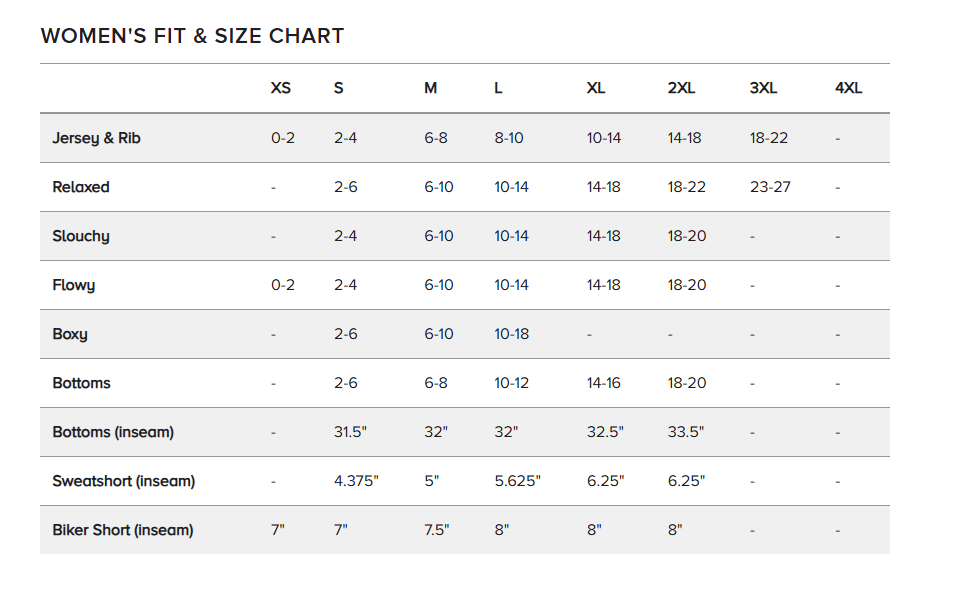This screenshot has height=600, width=959.
Task: Click the 5.625" Sweatshort inseam value
Action: point(517,481)
